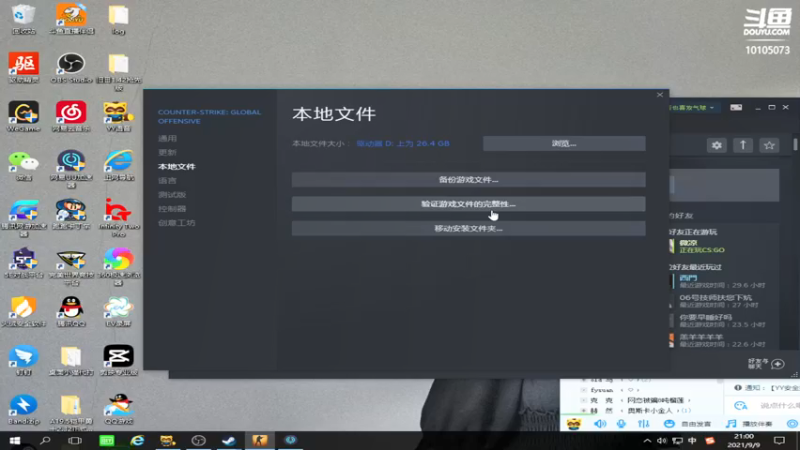Click Steam big picture mode icon
Viewport: 800px width, 450px height.
736,108
